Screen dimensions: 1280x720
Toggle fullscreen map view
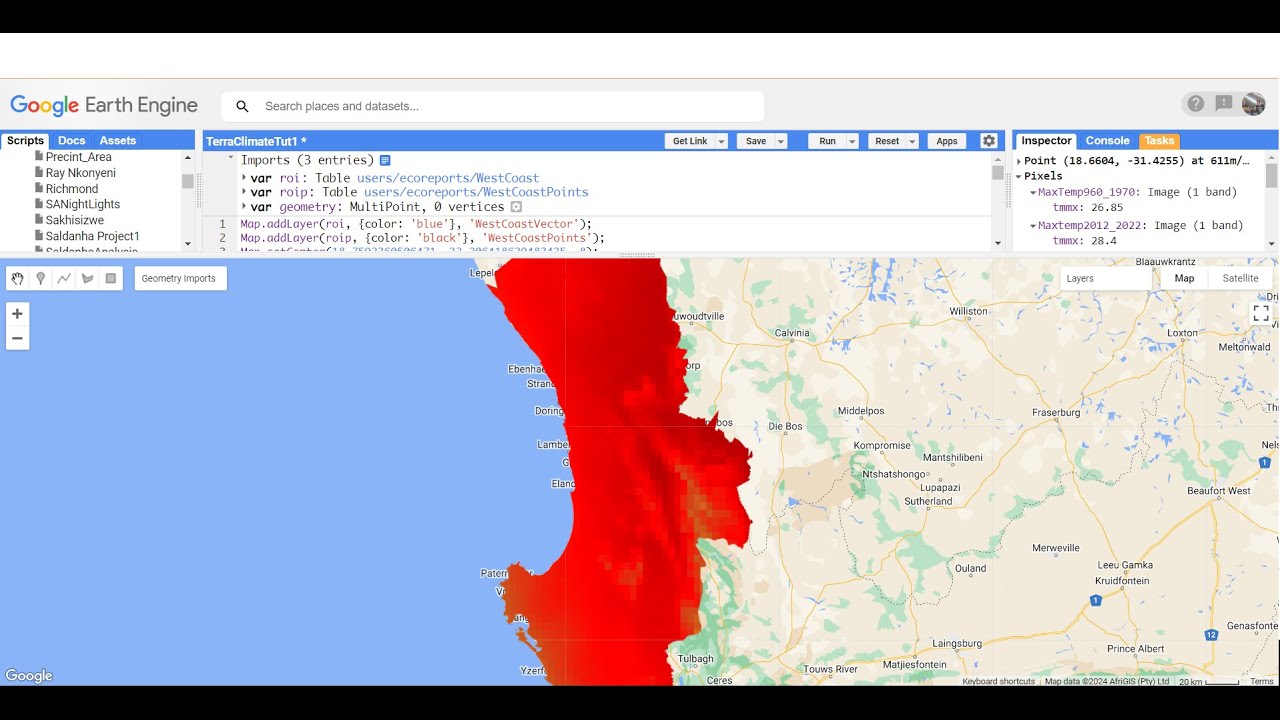coord(1261,314)
